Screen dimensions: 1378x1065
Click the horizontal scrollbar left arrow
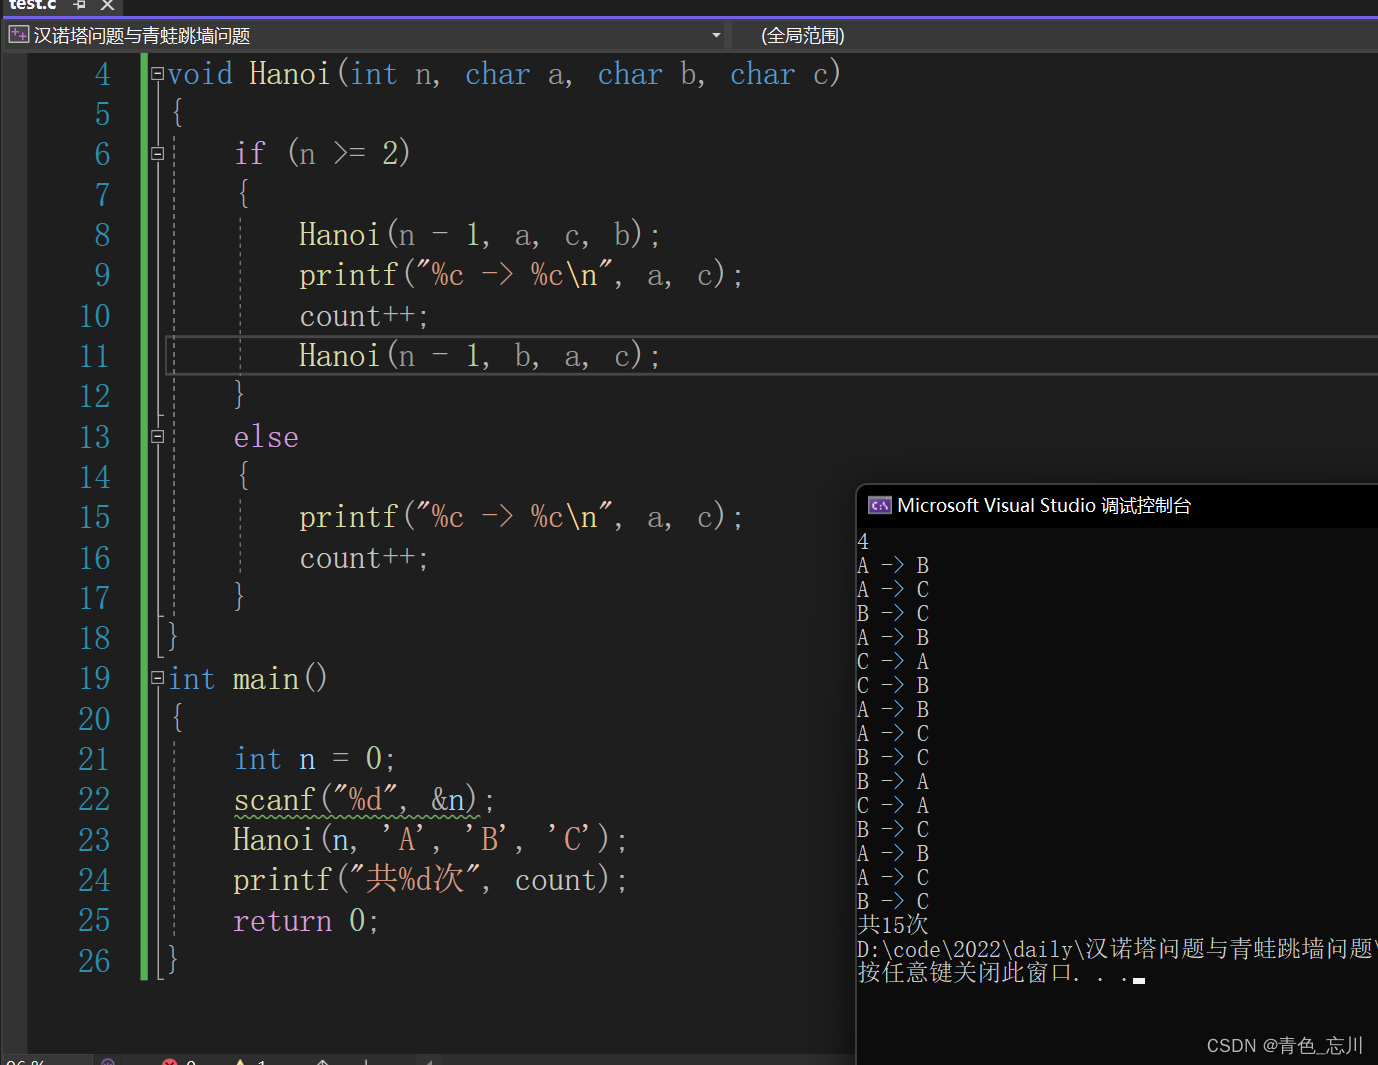428,1061
